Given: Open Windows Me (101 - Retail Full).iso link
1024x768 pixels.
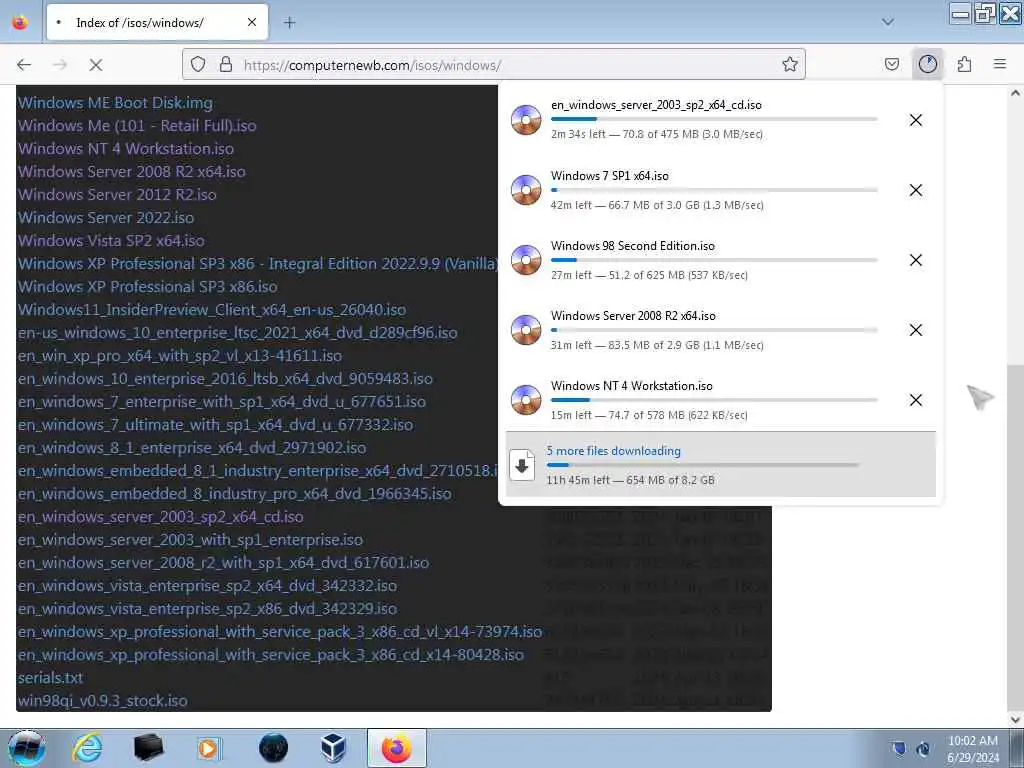Looking at the screenshot, I should pyautogui.click(x=136, y=125).
